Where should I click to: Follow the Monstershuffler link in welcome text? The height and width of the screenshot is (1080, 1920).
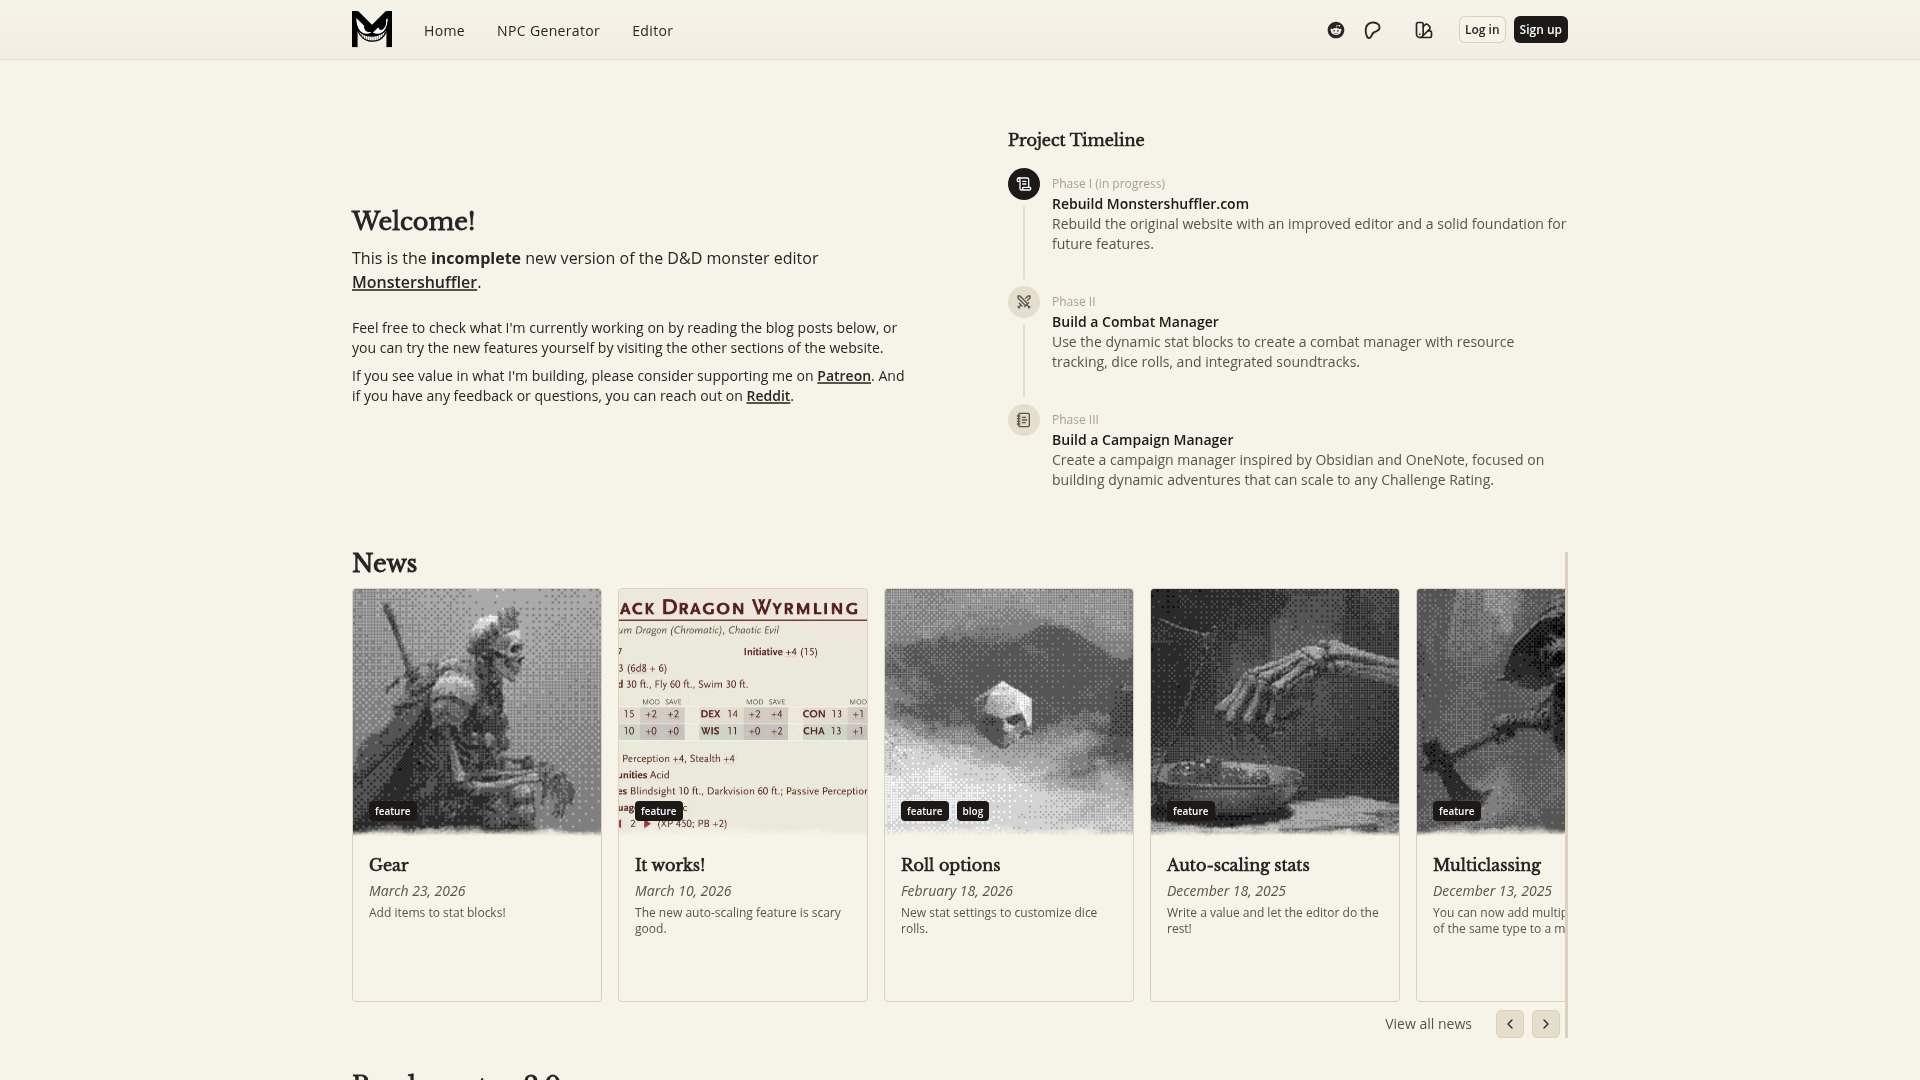[414, 283]
